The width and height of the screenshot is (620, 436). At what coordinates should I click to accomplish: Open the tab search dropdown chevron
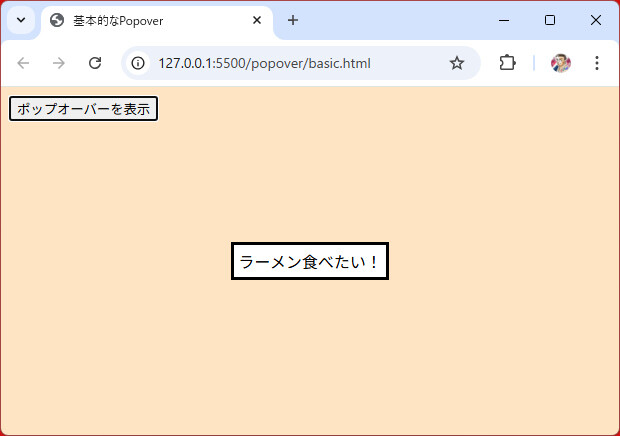[20, 20]
